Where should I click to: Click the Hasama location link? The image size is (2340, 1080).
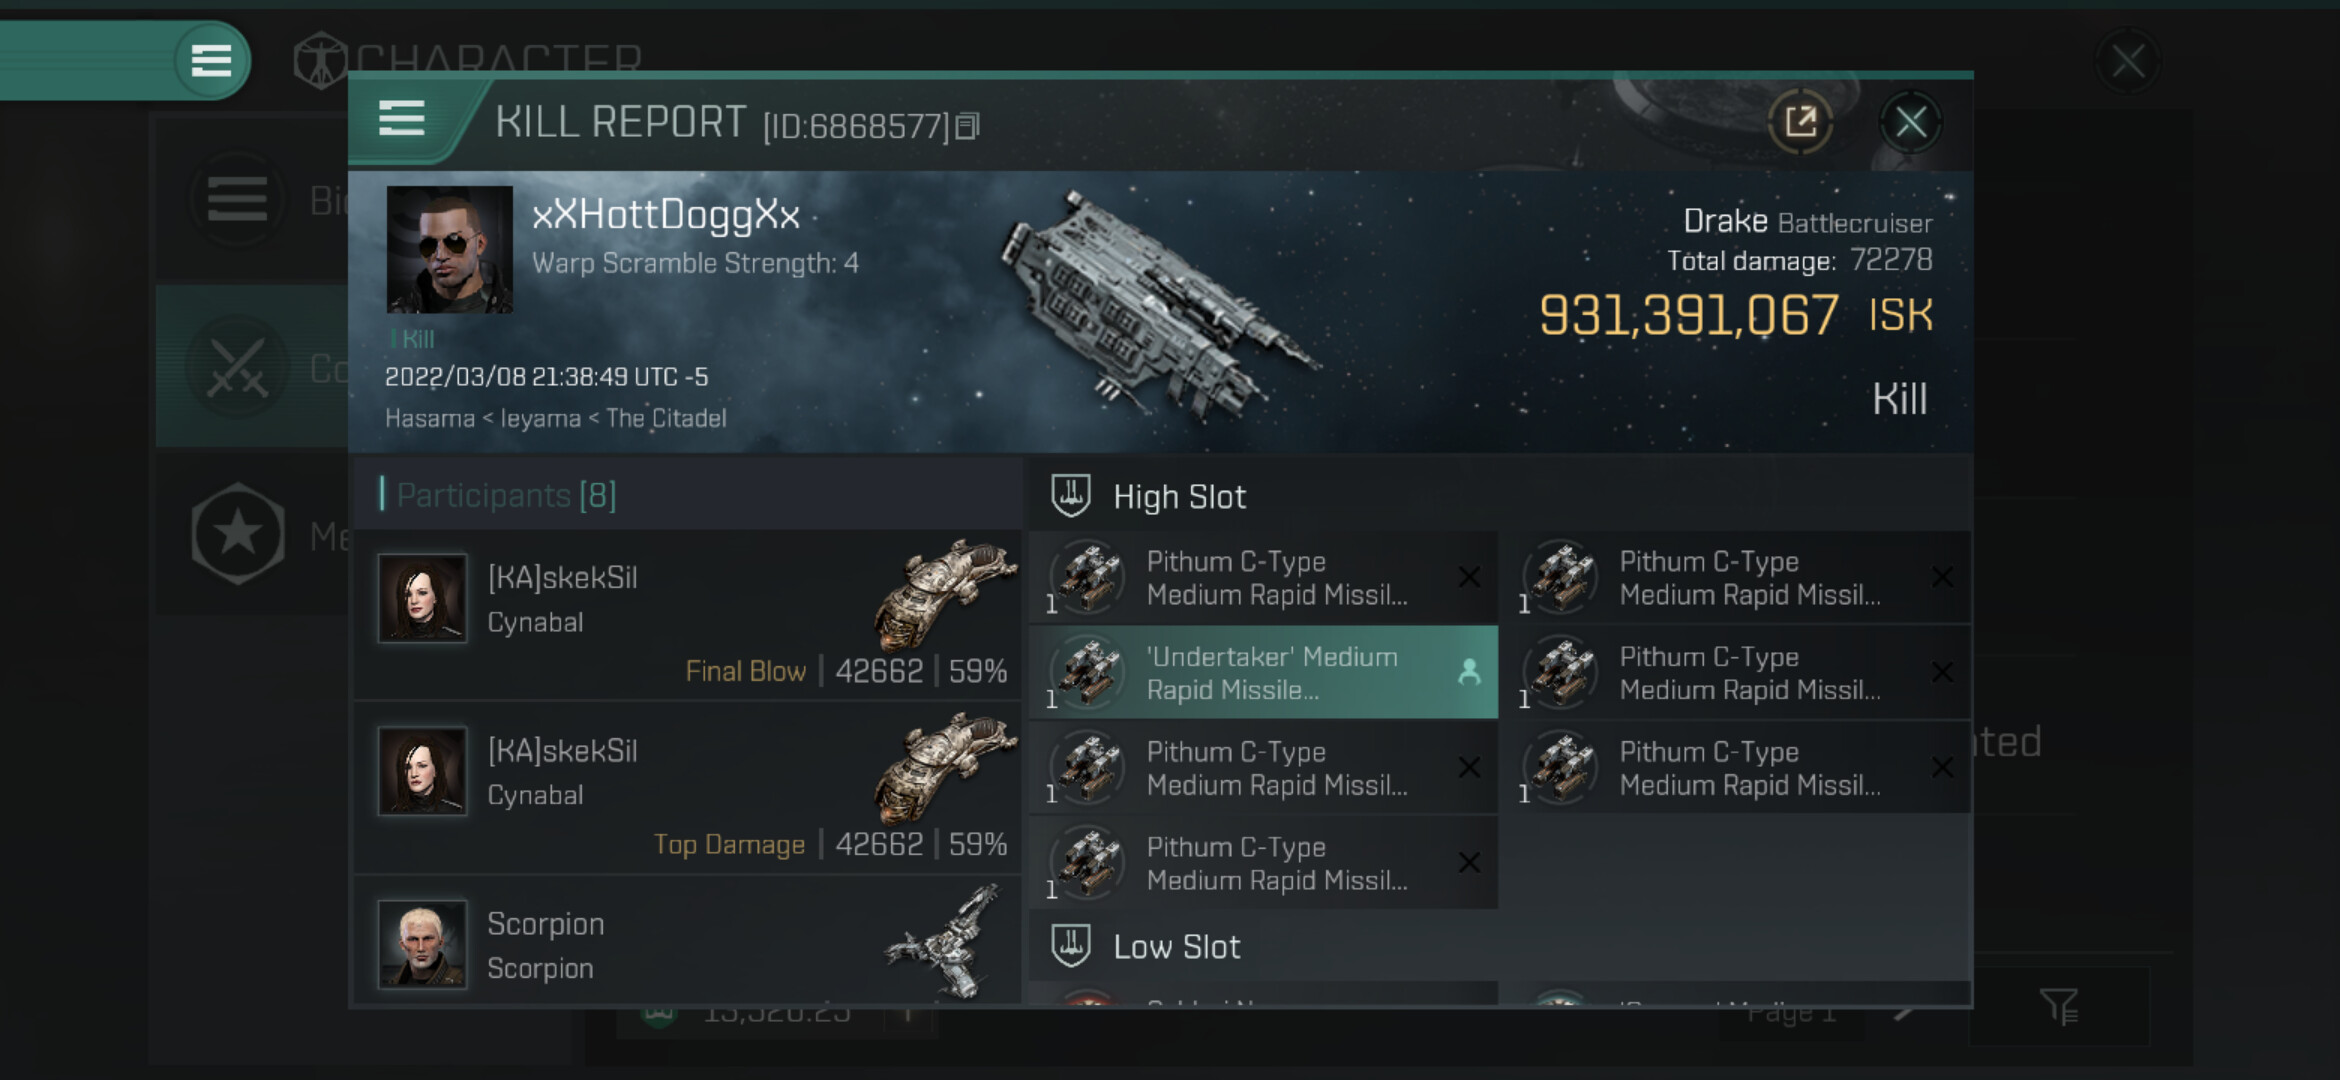[x=429, y=418]
